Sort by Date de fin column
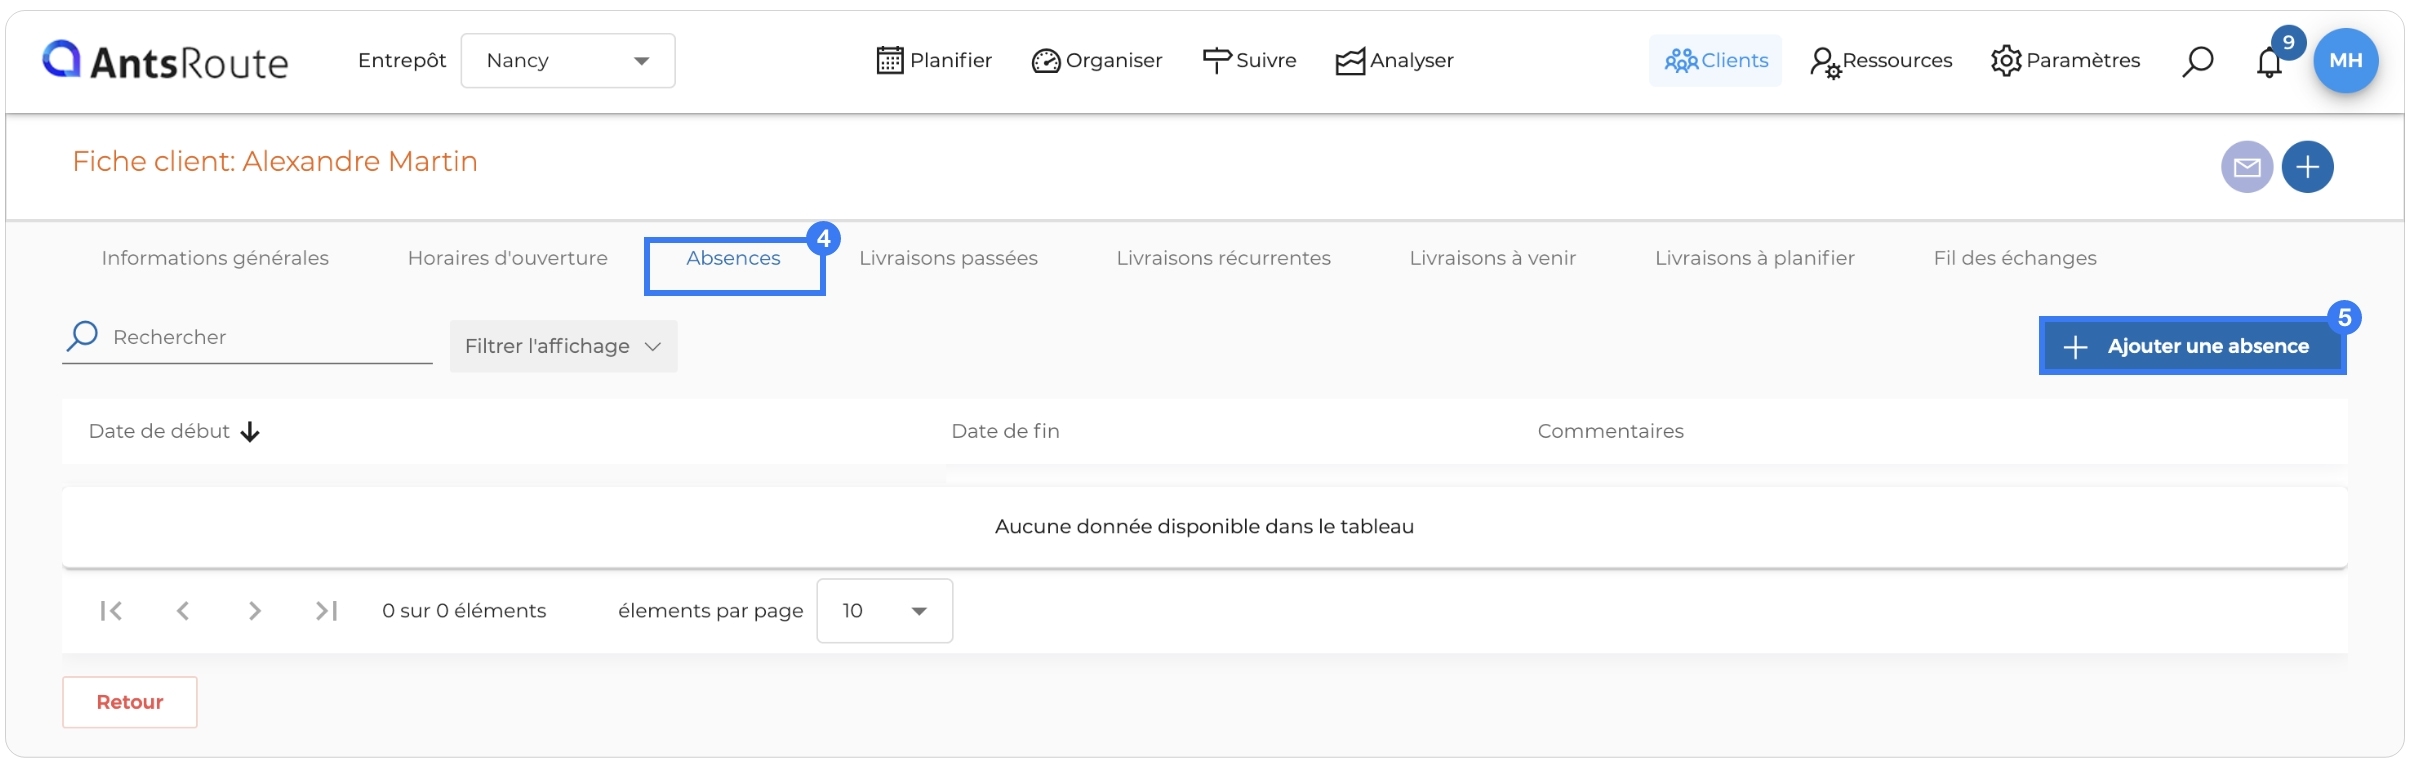 point(1005,431)
